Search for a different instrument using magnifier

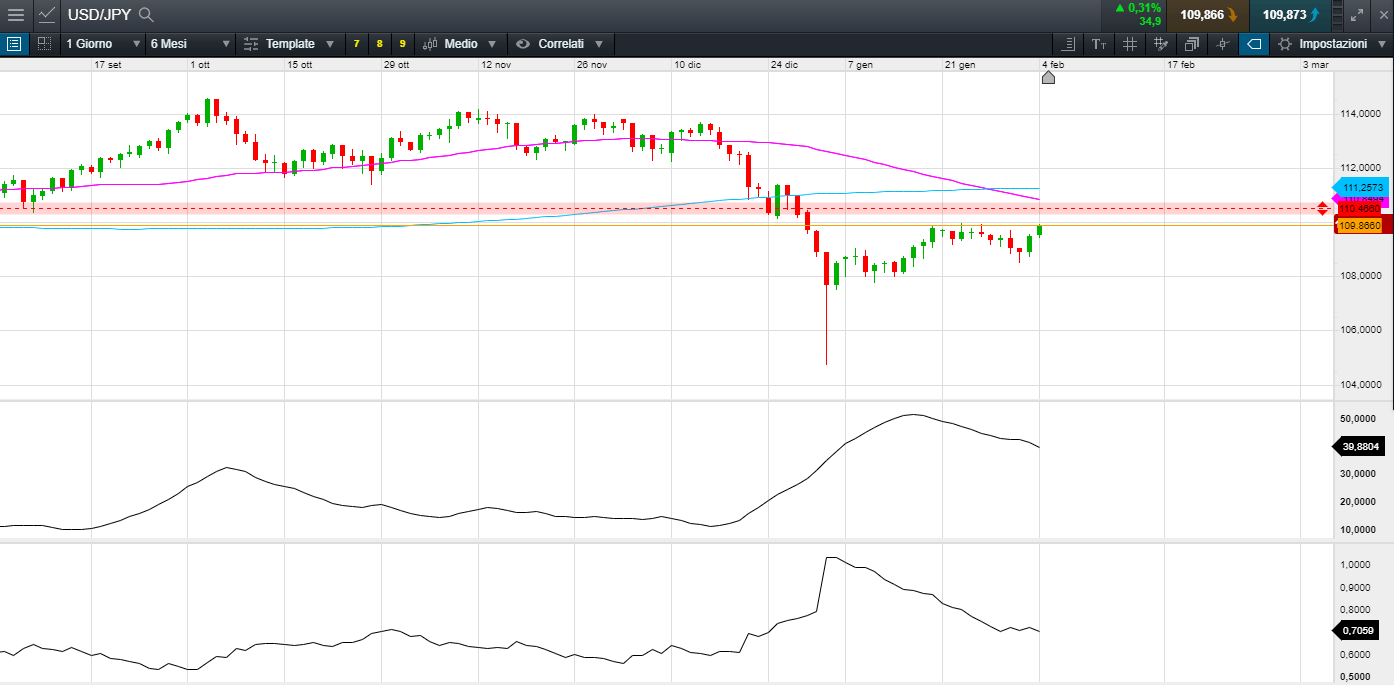tap(146, 15)
